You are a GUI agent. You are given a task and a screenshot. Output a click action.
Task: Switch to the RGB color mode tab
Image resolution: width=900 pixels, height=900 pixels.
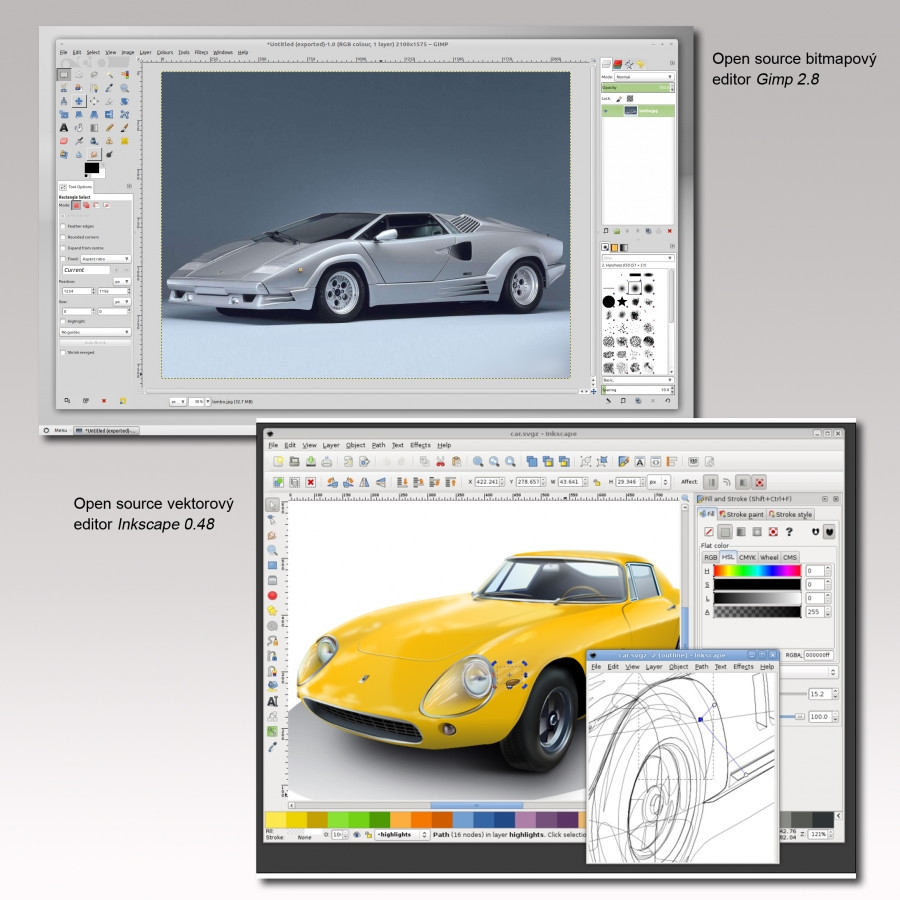tap(711, 557)
